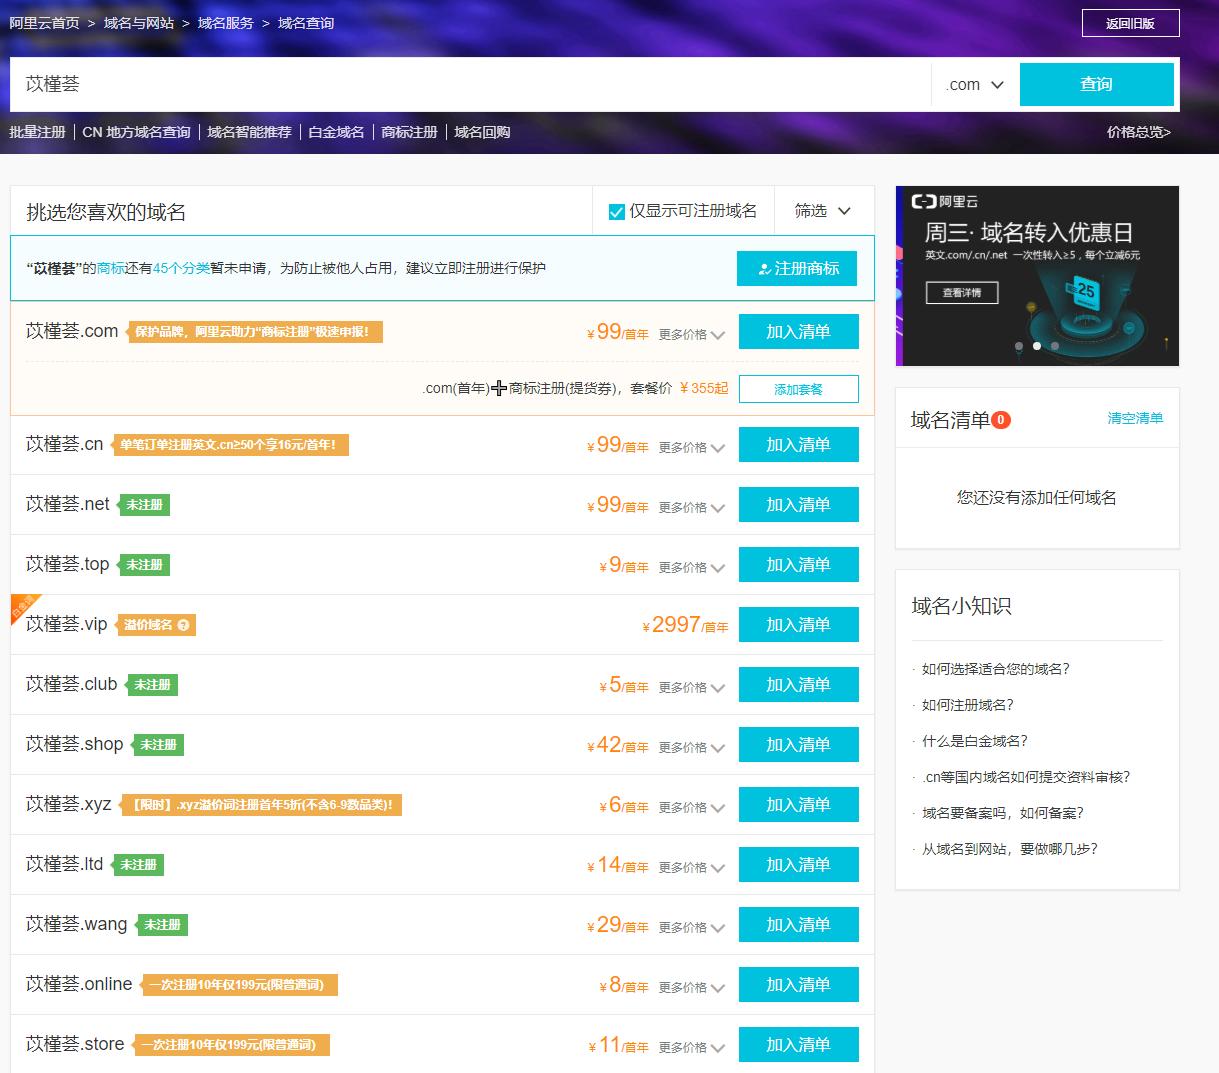Click the 商标 link in the notice
Image resolution: width=1219 pixels, height=1073 pixels.
pyautogui.click(x=111, y=268)
